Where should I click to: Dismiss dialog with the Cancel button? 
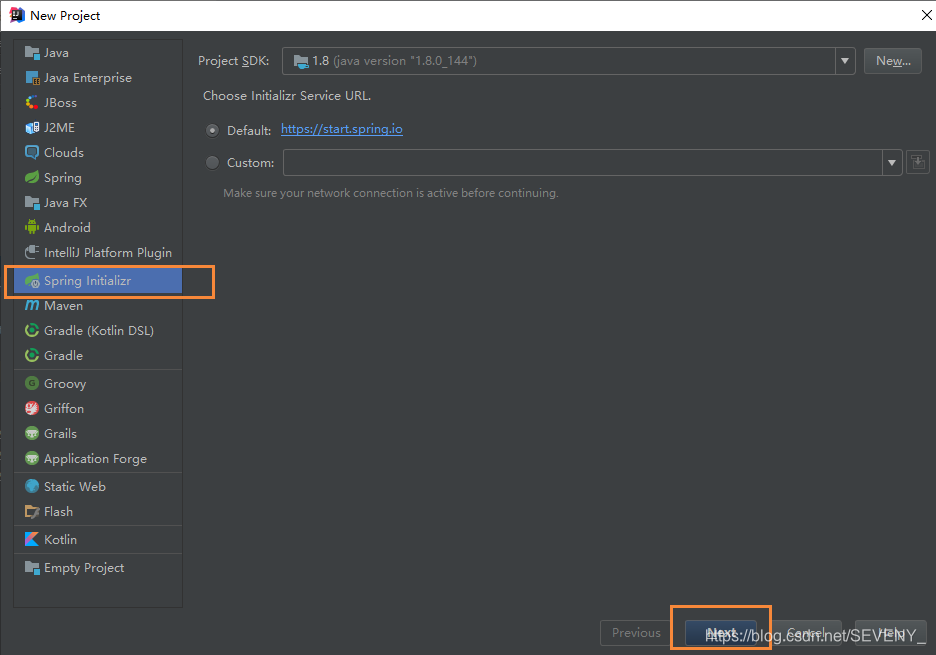[x=806, y=633]
